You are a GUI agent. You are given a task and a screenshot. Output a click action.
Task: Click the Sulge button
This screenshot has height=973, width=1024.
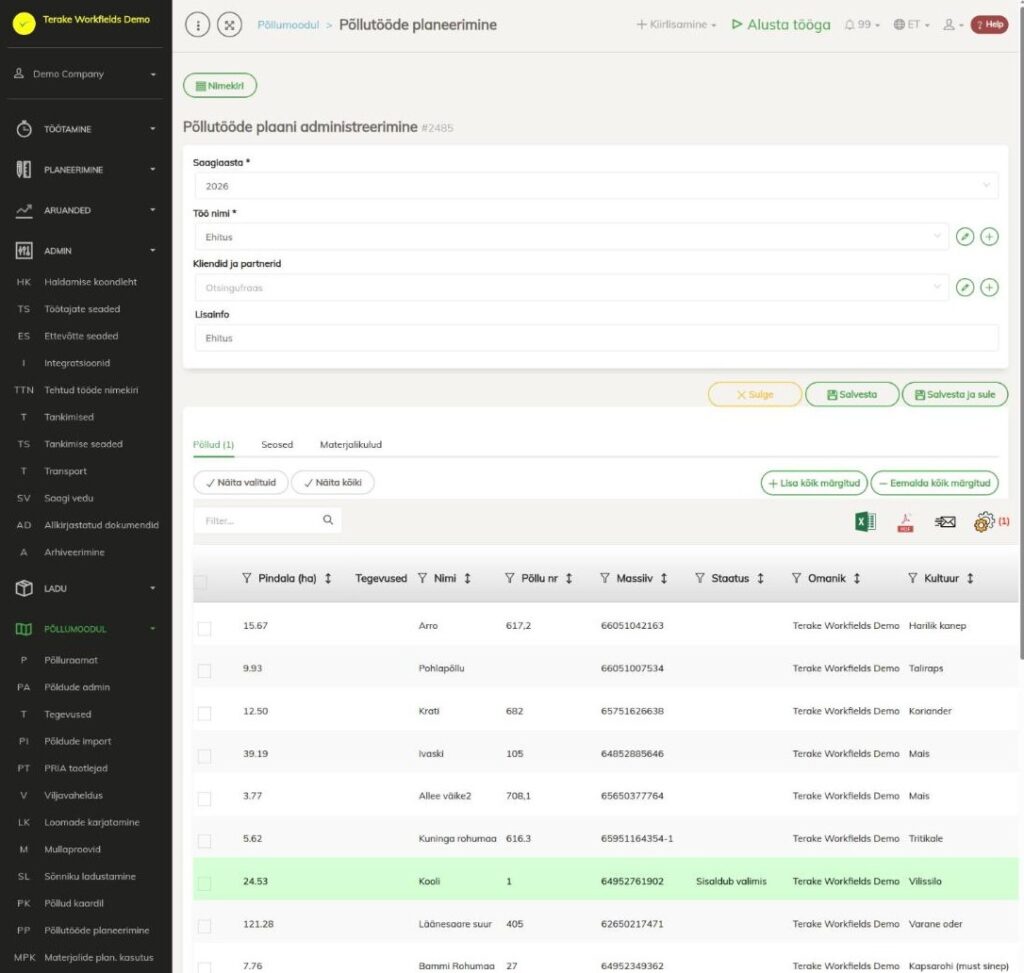(755, 394)
